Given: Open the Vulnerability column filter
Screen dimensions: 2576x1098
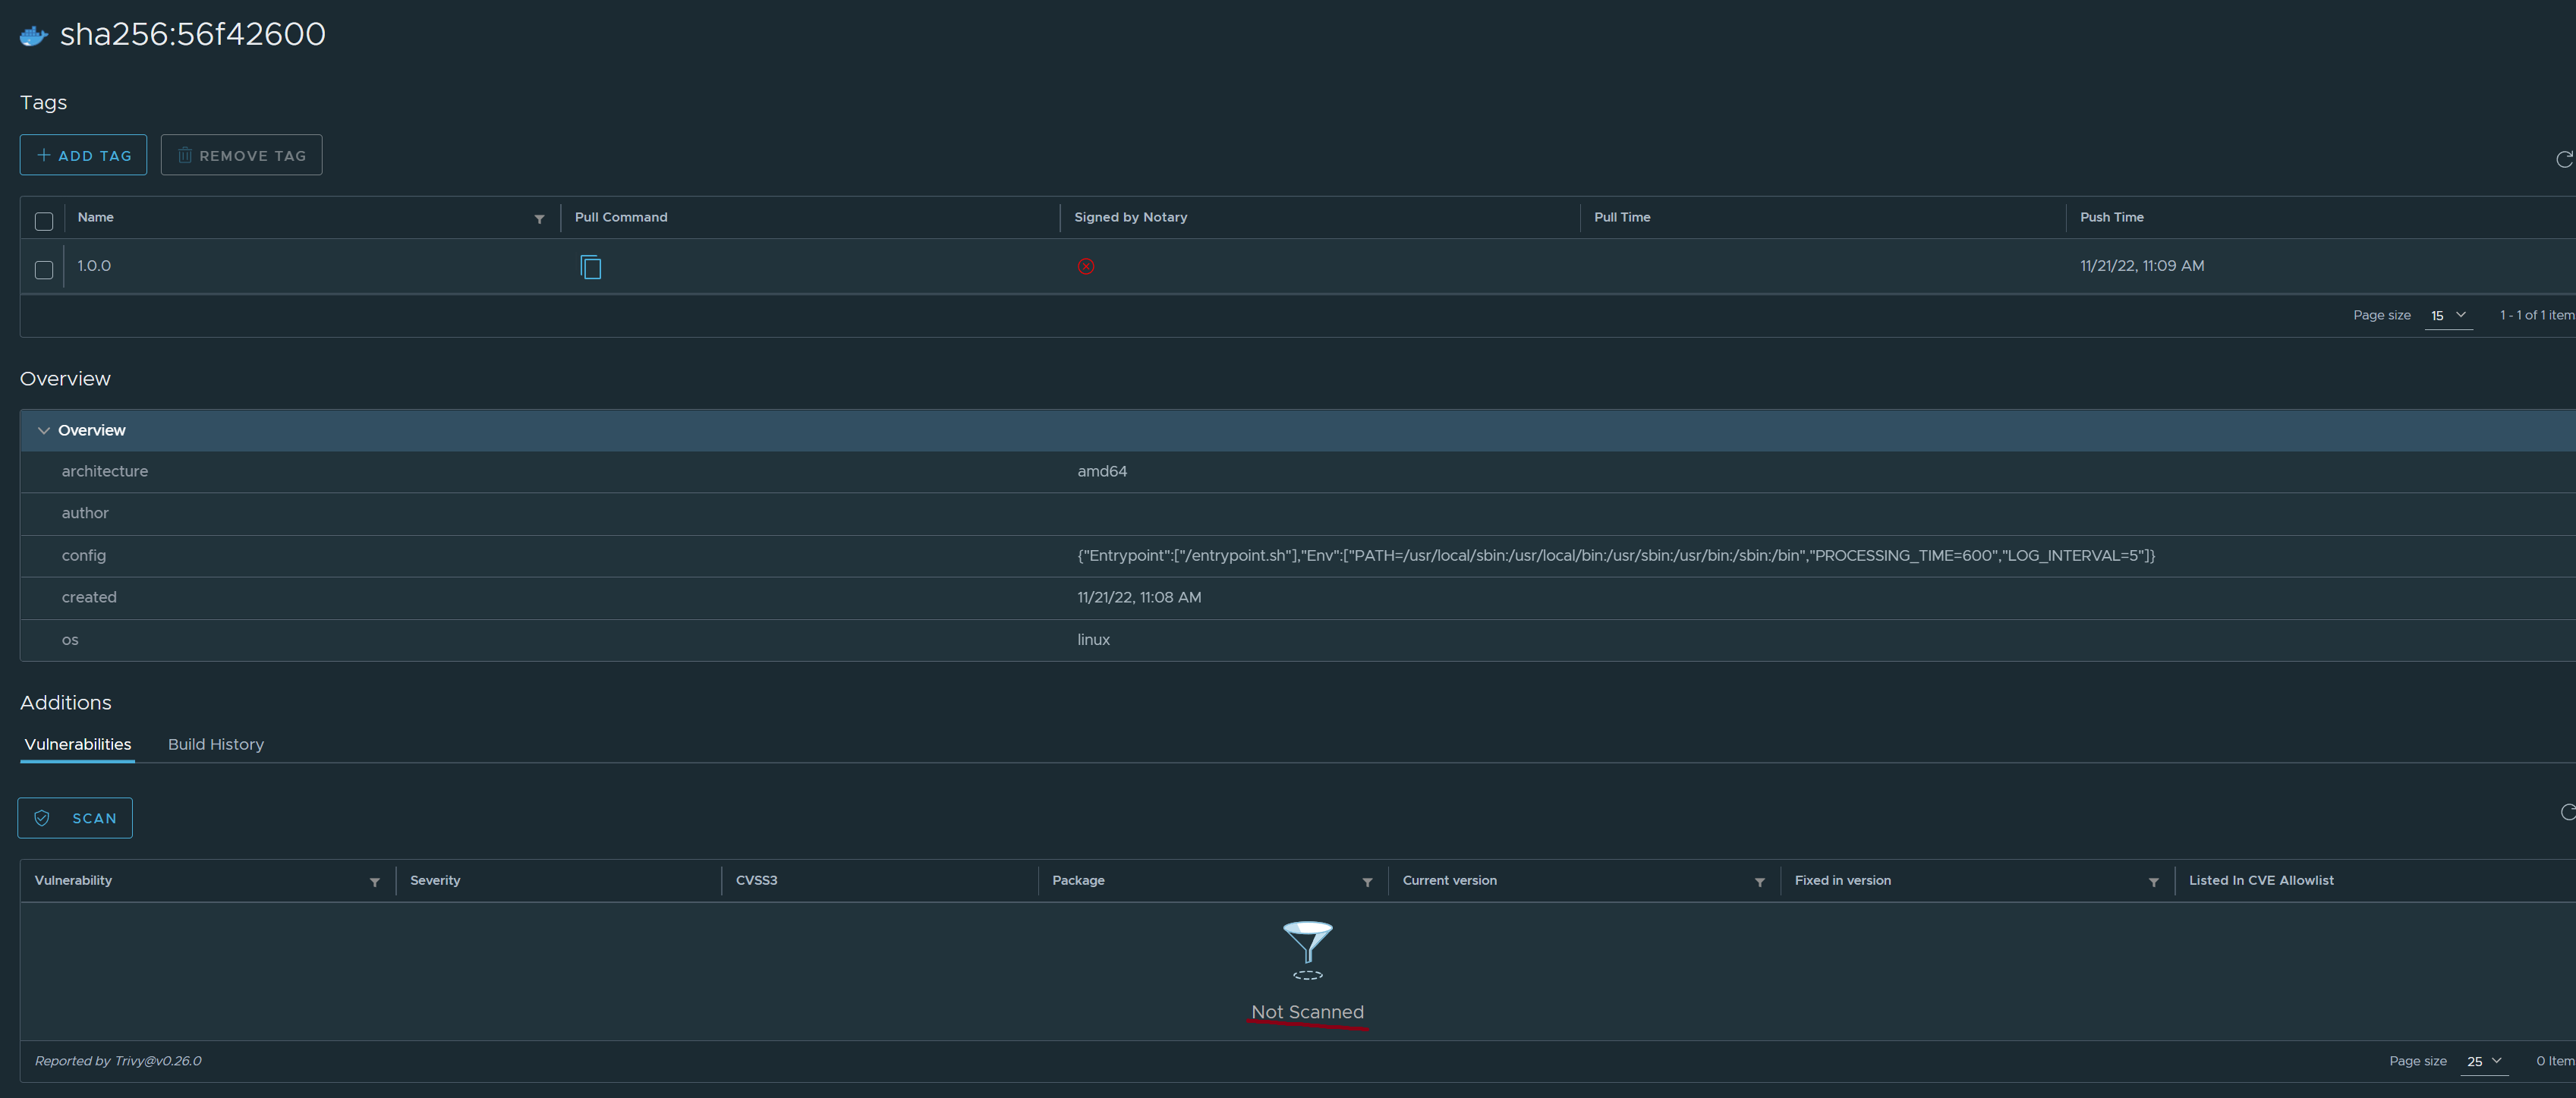Looking at the screenshot, I should pyautogui.click(x=375, y=882).
